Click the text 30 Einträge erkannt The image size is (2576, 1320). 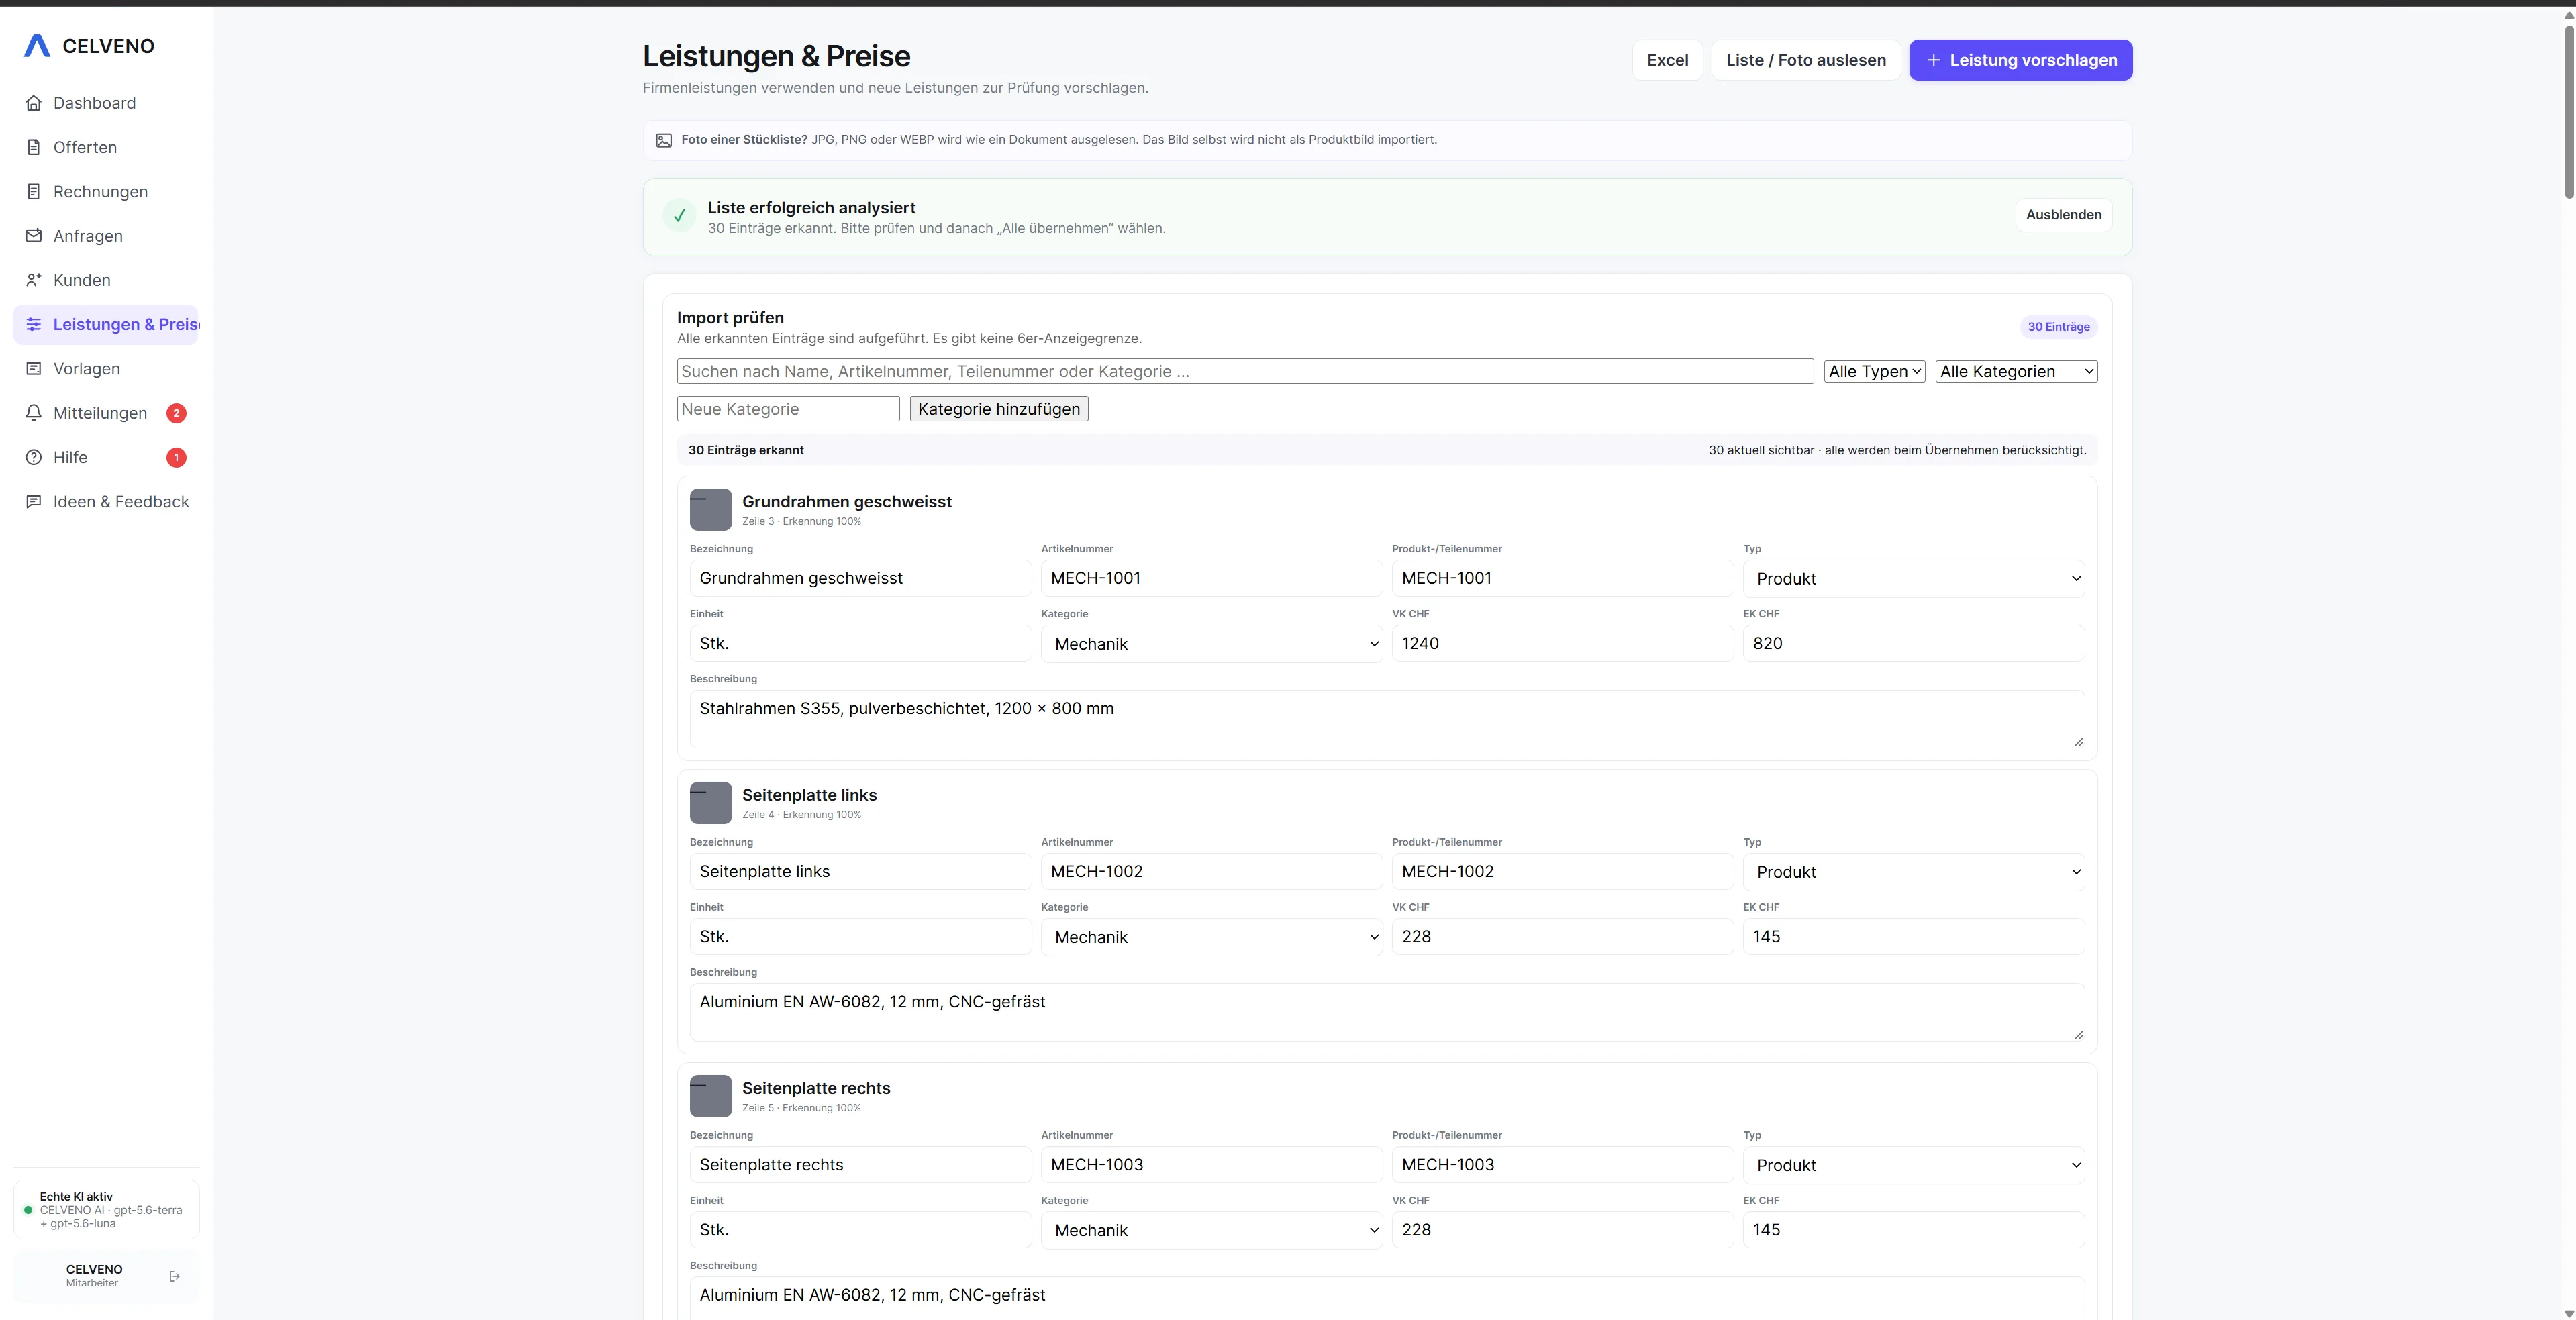(x=746, y=450)
